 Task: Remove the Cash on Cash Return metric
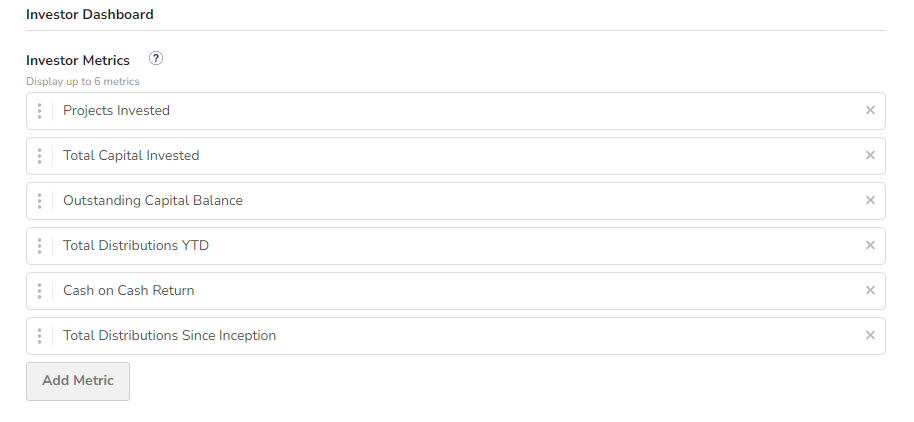(870, 290)
